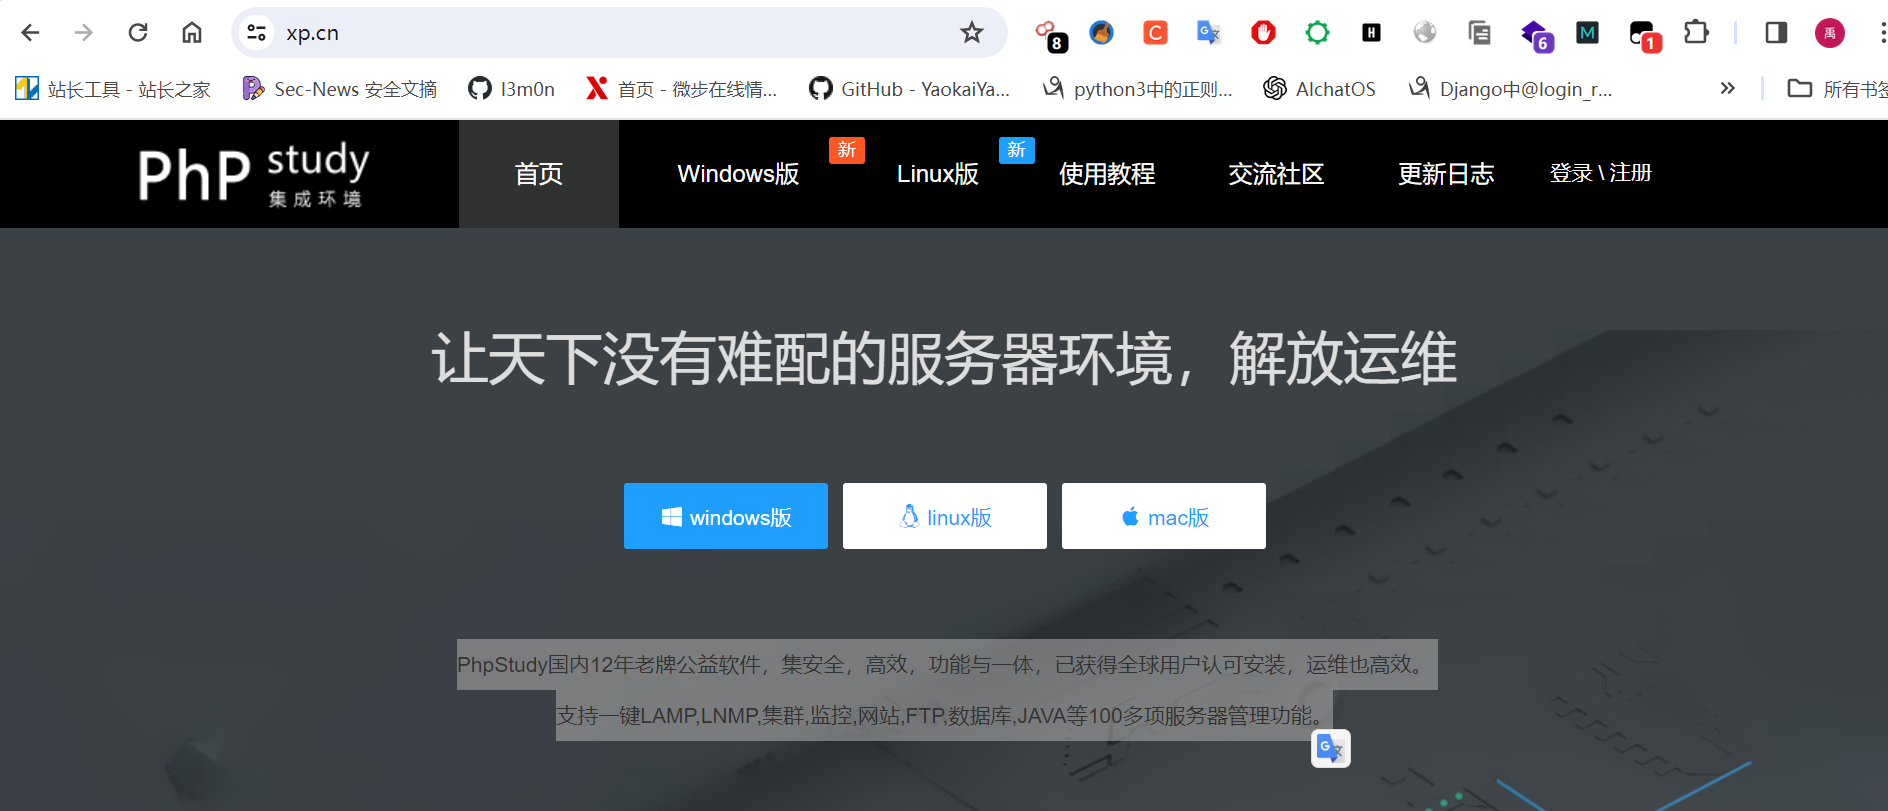Image resolution: width=1888 pixels, height=811 pixels.
Task: Open bookmark 站长工具 - 站长之家
Action: (113, 89)
